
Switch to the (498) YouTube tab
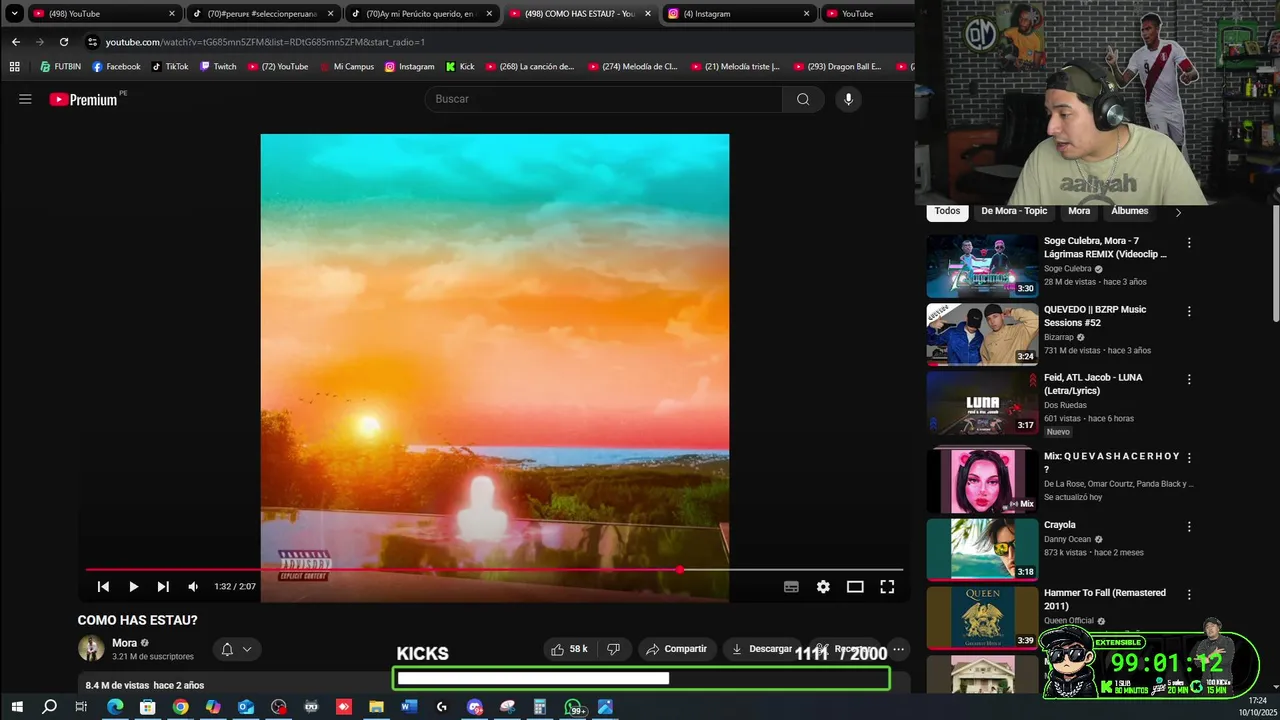[103, 14]
